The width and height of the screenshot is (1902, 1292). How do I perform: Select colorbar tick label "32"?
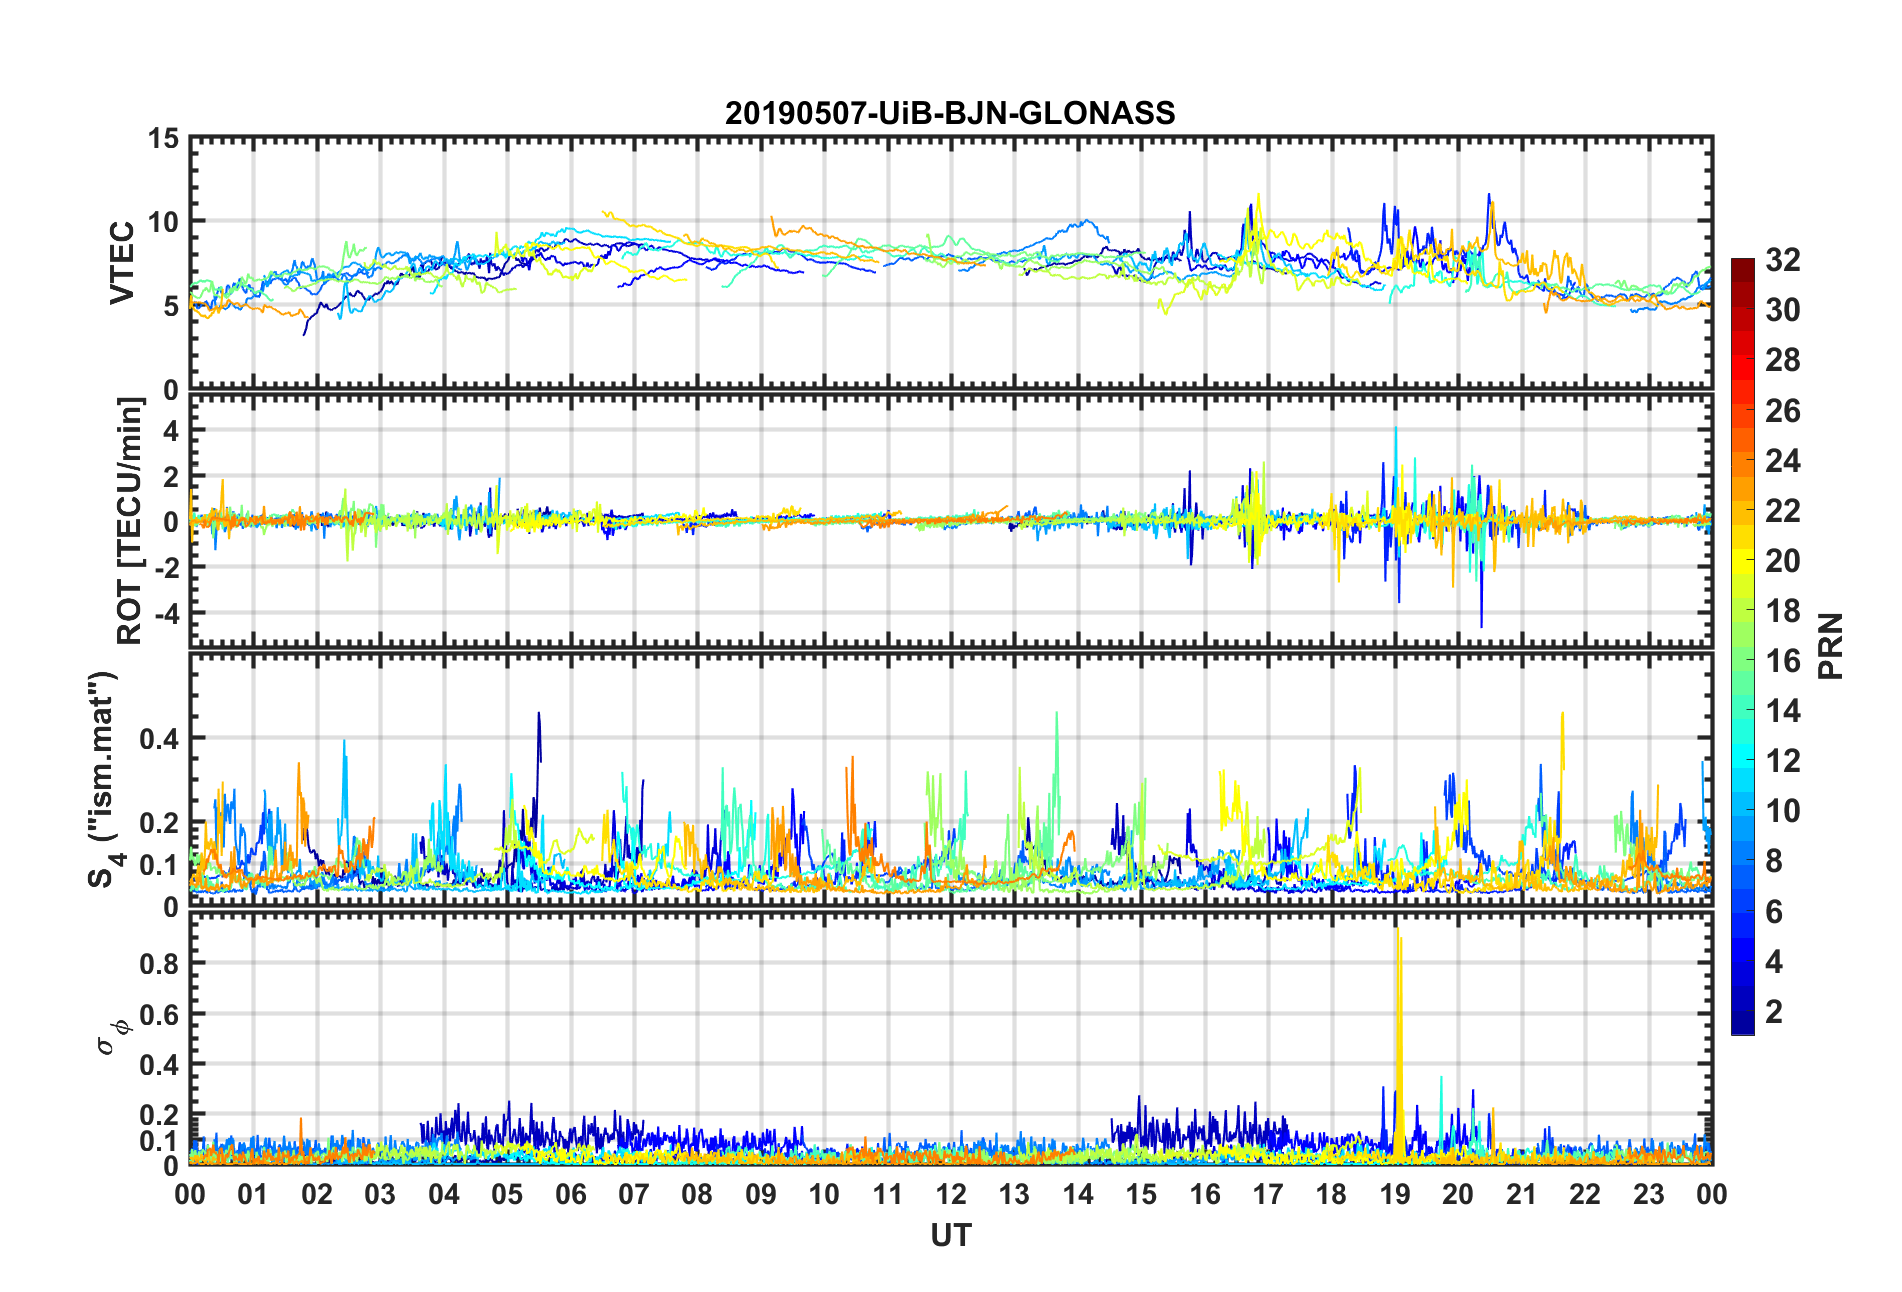[x=1783, y=260]
